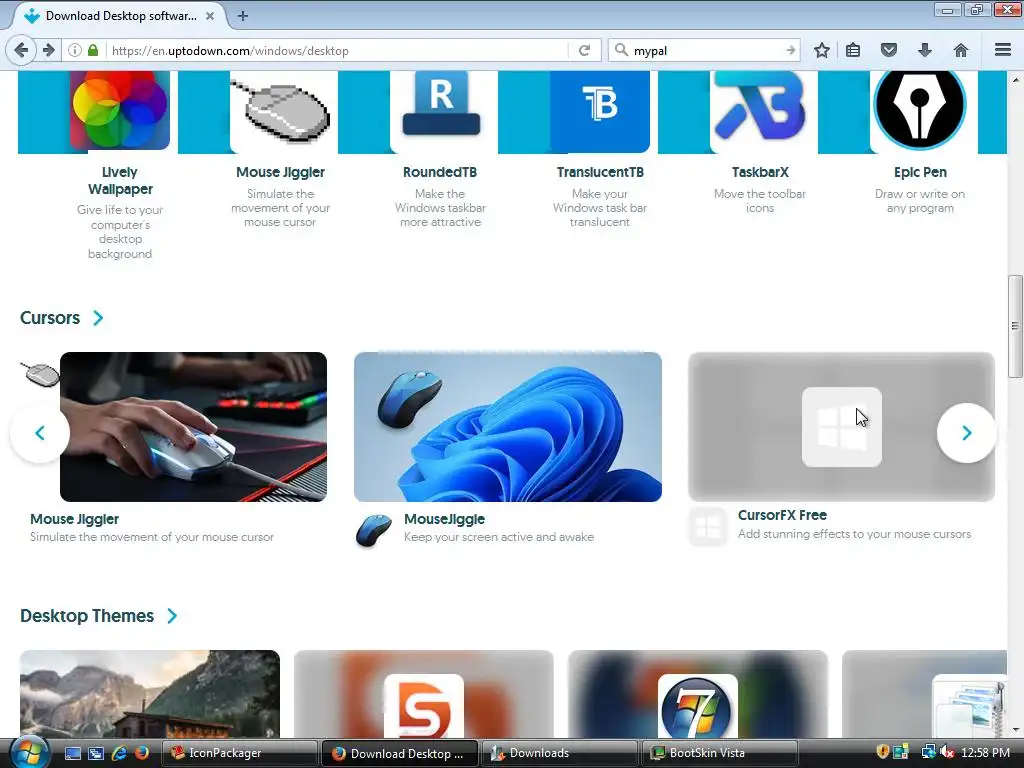Click the CursorFX Free gray banner image
Viewport: 1024px width, 768px height.
[x=841, y=427]
